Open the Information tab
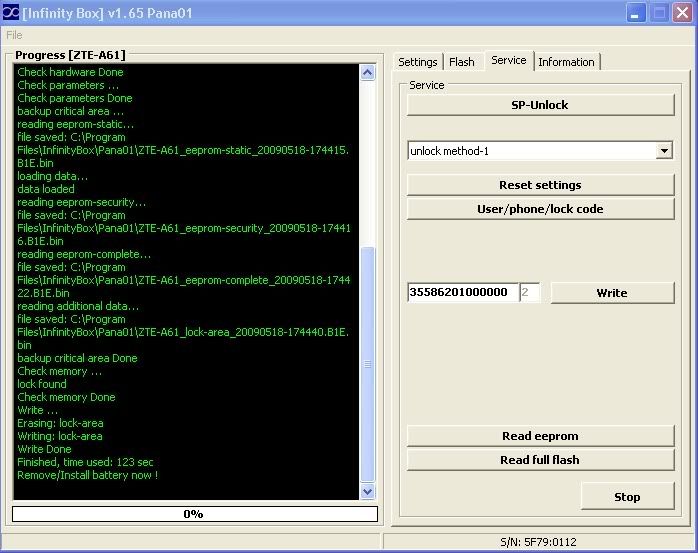This screenshot has height=553, width=698. (566, 62)
